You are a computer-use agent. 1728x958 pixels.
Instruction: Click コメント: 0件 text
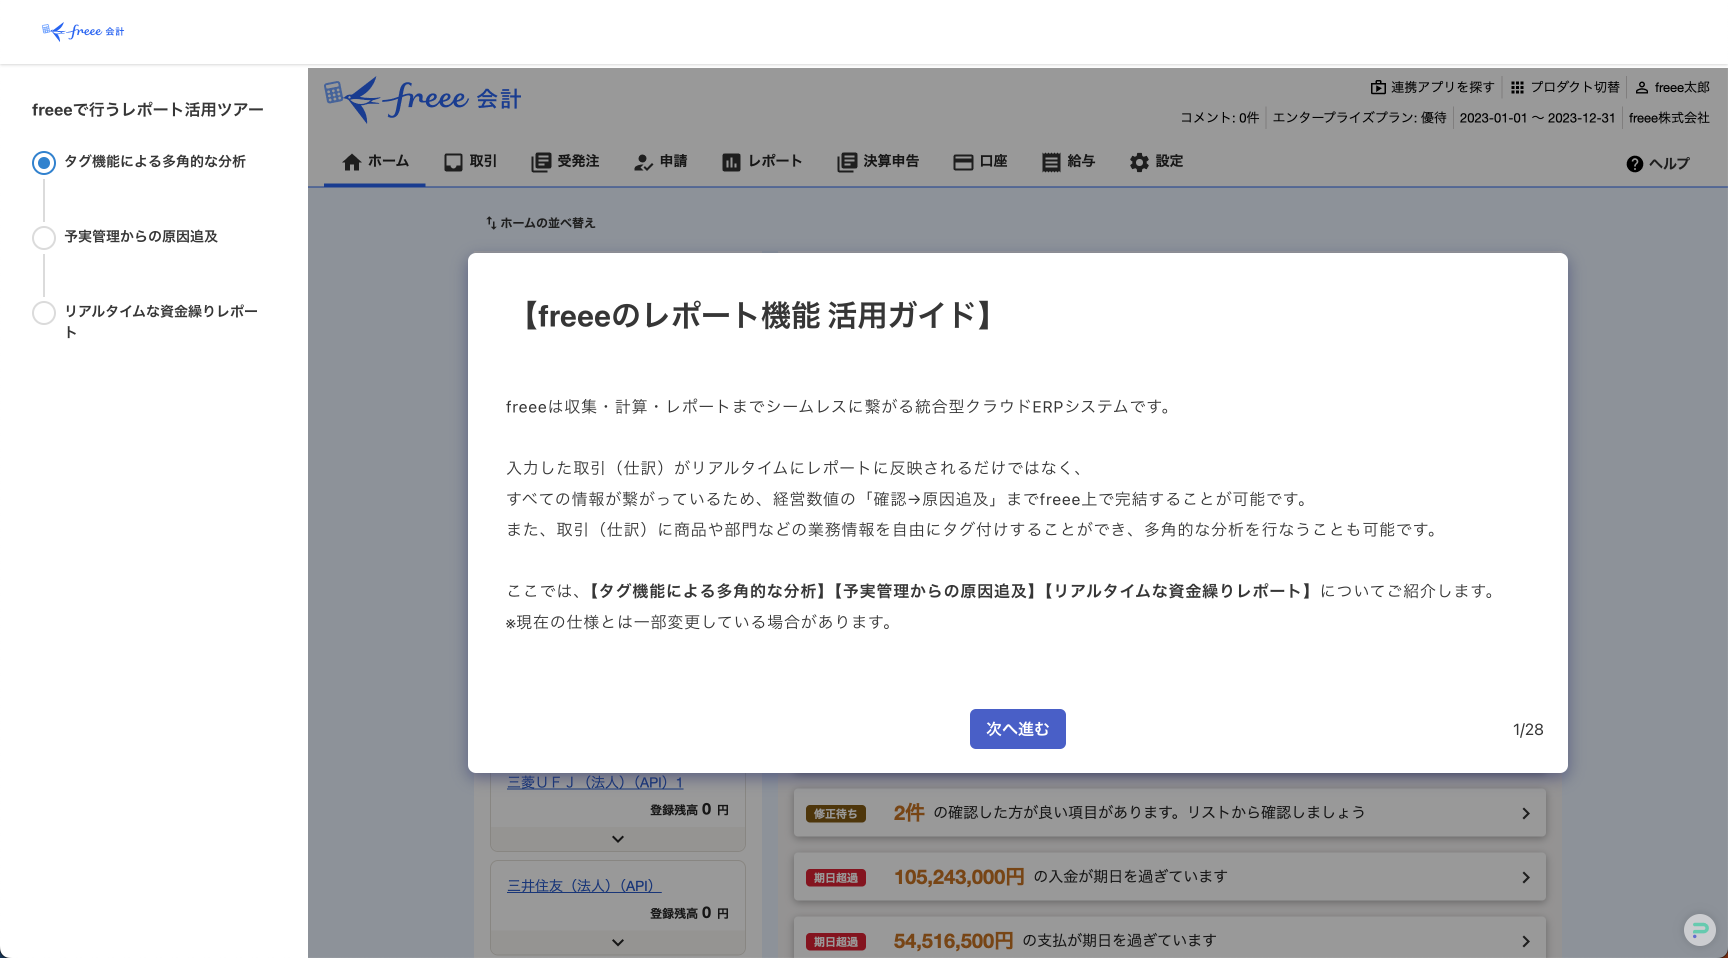[1219, 118]
